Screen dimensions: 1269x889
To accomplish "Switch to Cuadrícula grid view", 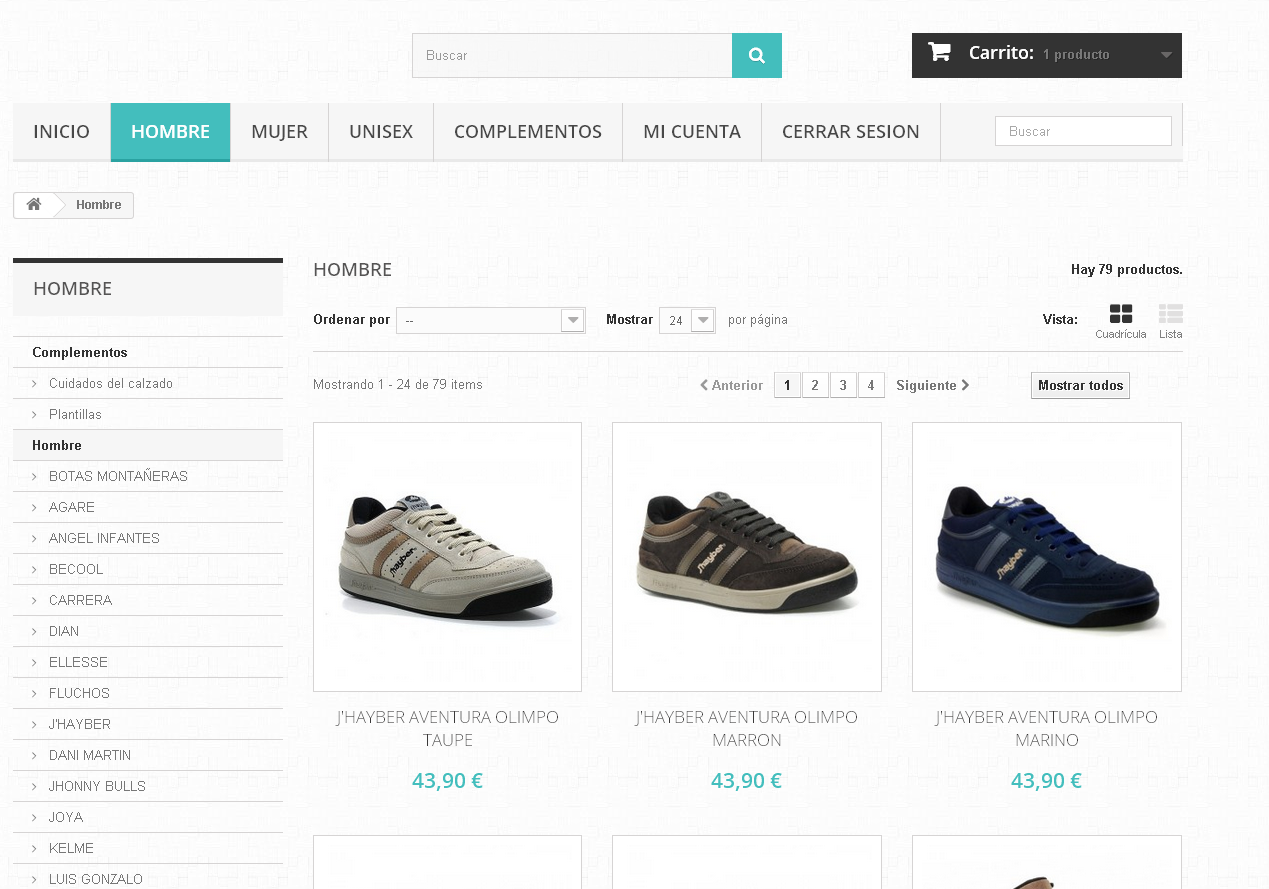I will coord(1121,321).
